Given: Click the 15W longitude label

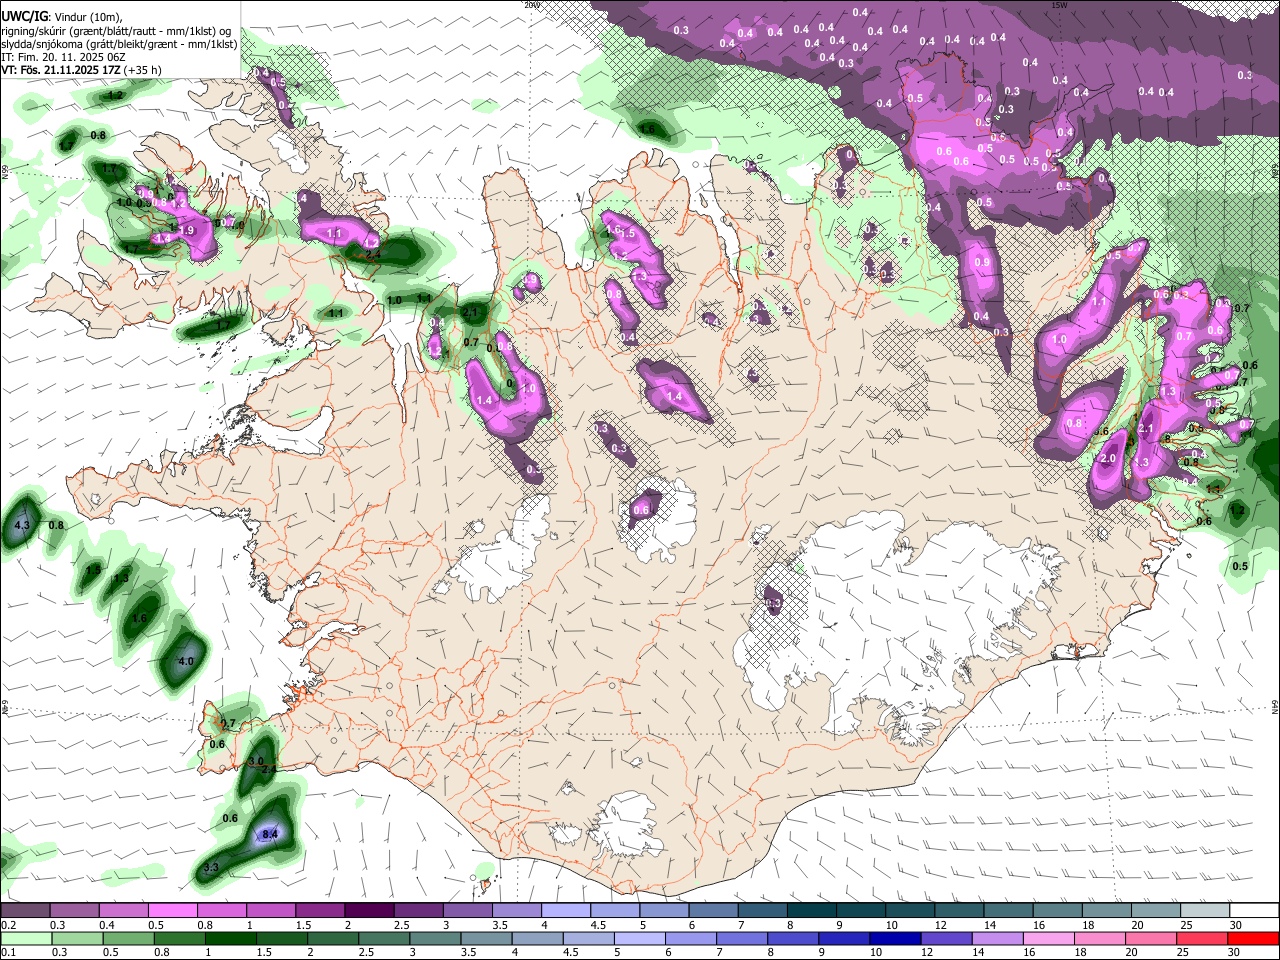Looking at the screenshot, I should click(1059, 5).
